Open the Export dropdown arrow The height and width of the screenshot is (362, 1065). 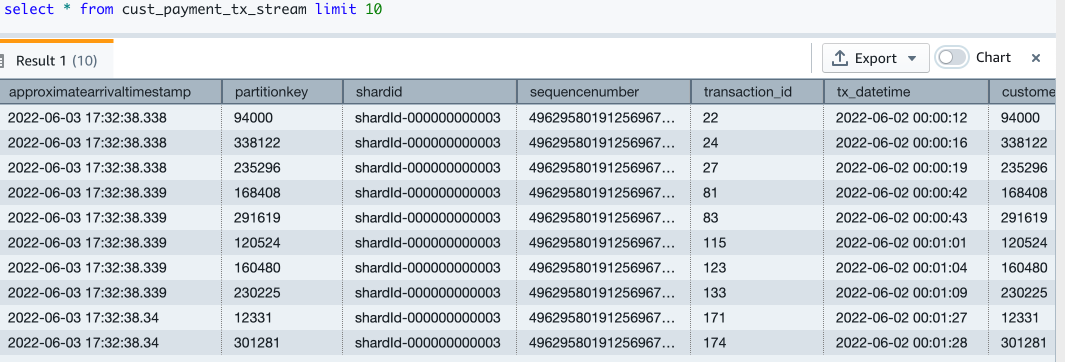coord(913,58)
